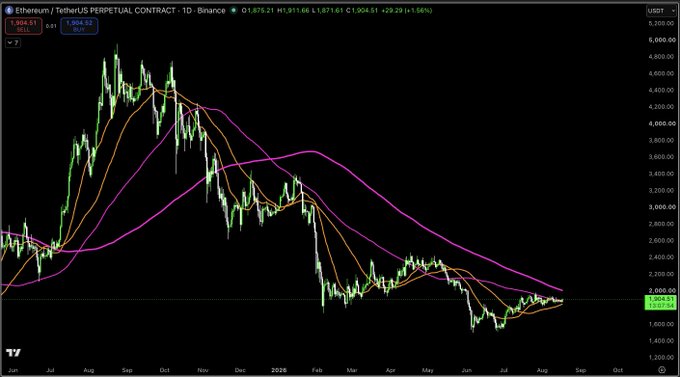Click the 3,000.00 price axis label
680x377 pixels.
tap(662, 207)
